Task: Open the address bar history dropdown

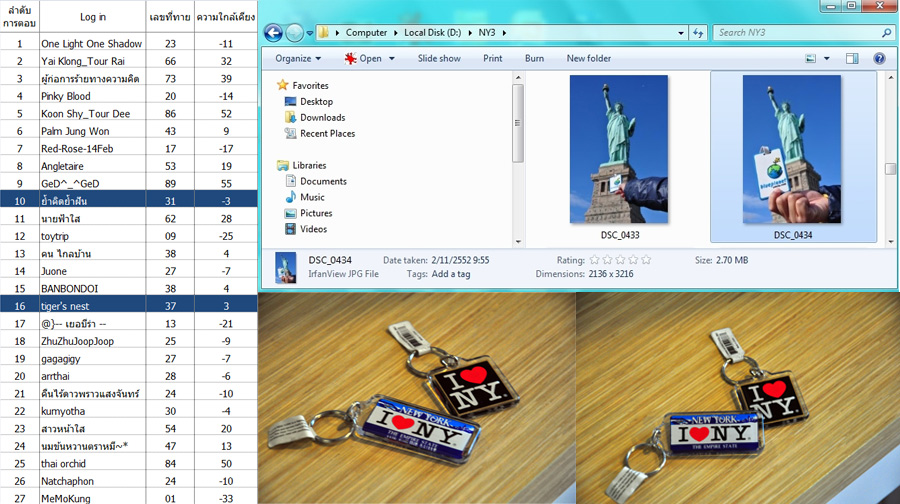Action: coord(681,33)
